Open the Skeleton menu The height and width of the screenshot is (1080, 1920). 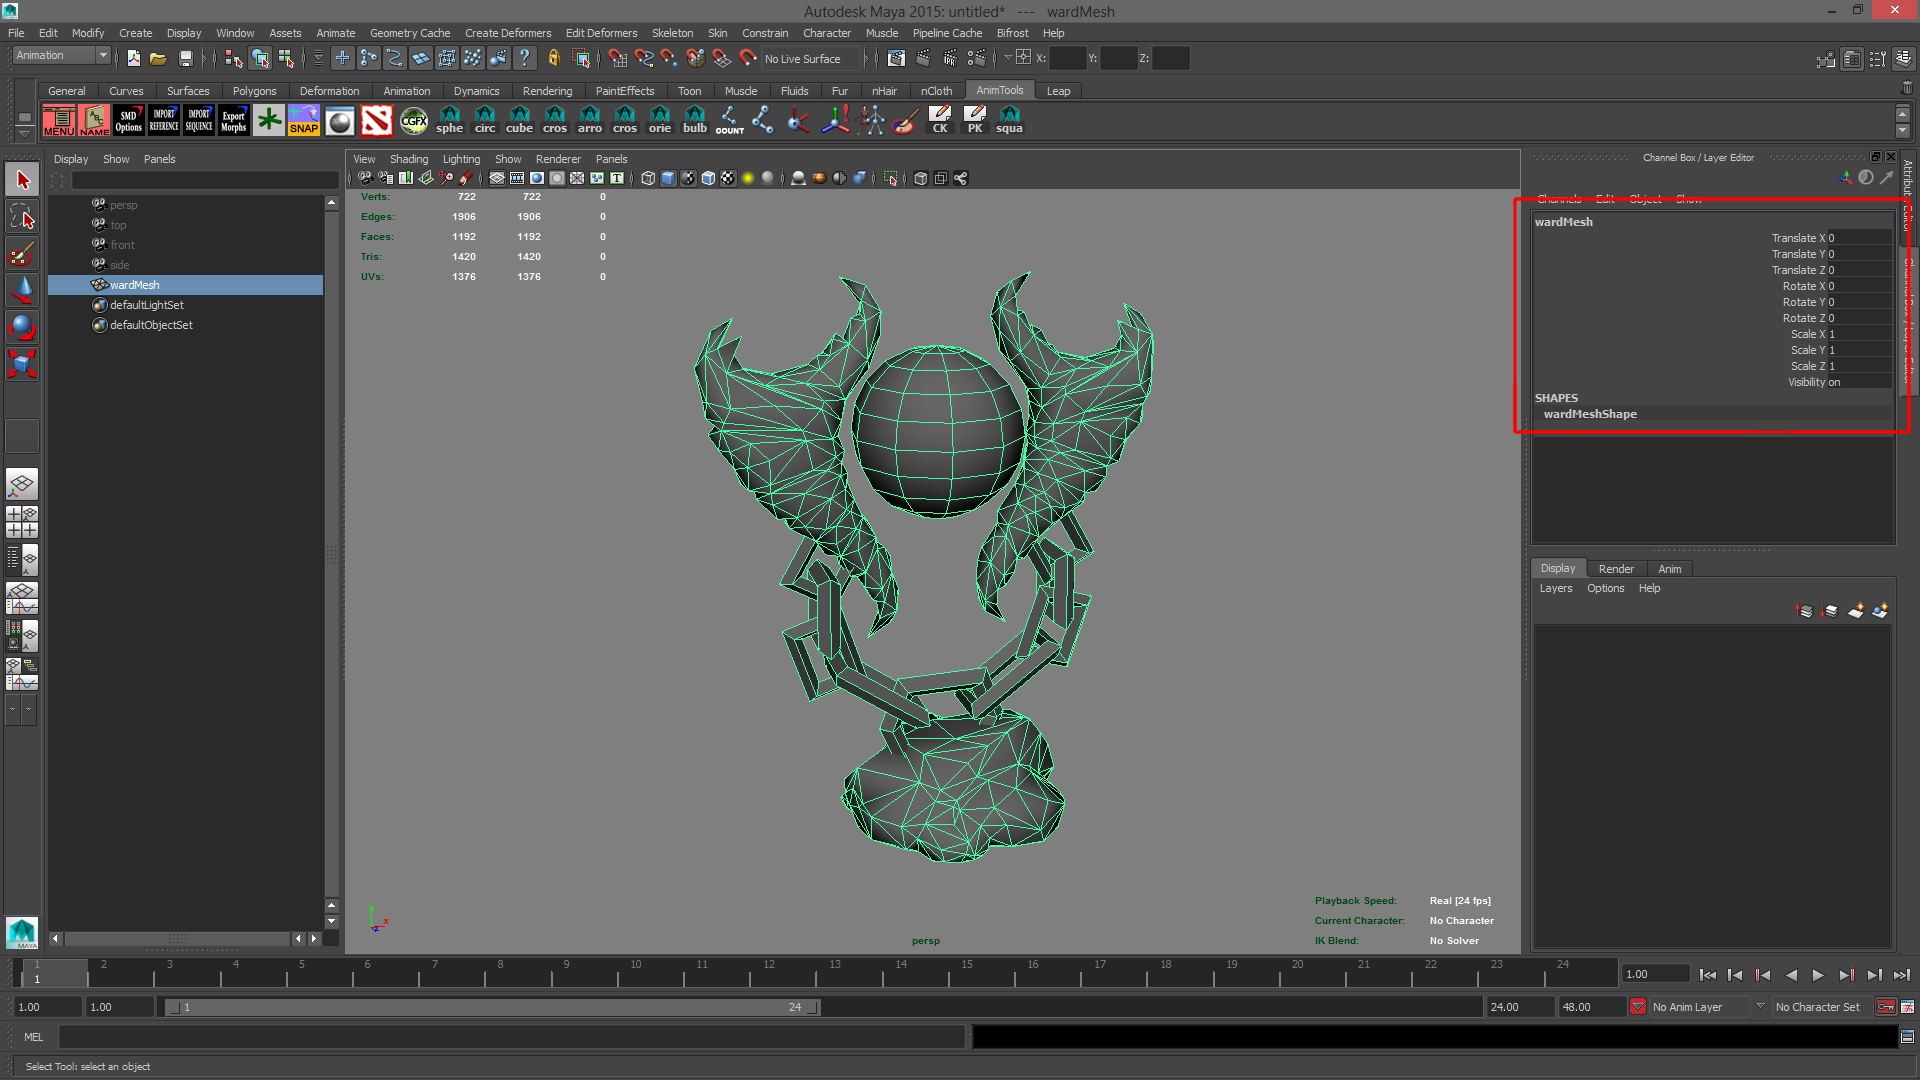pos(672,33)
